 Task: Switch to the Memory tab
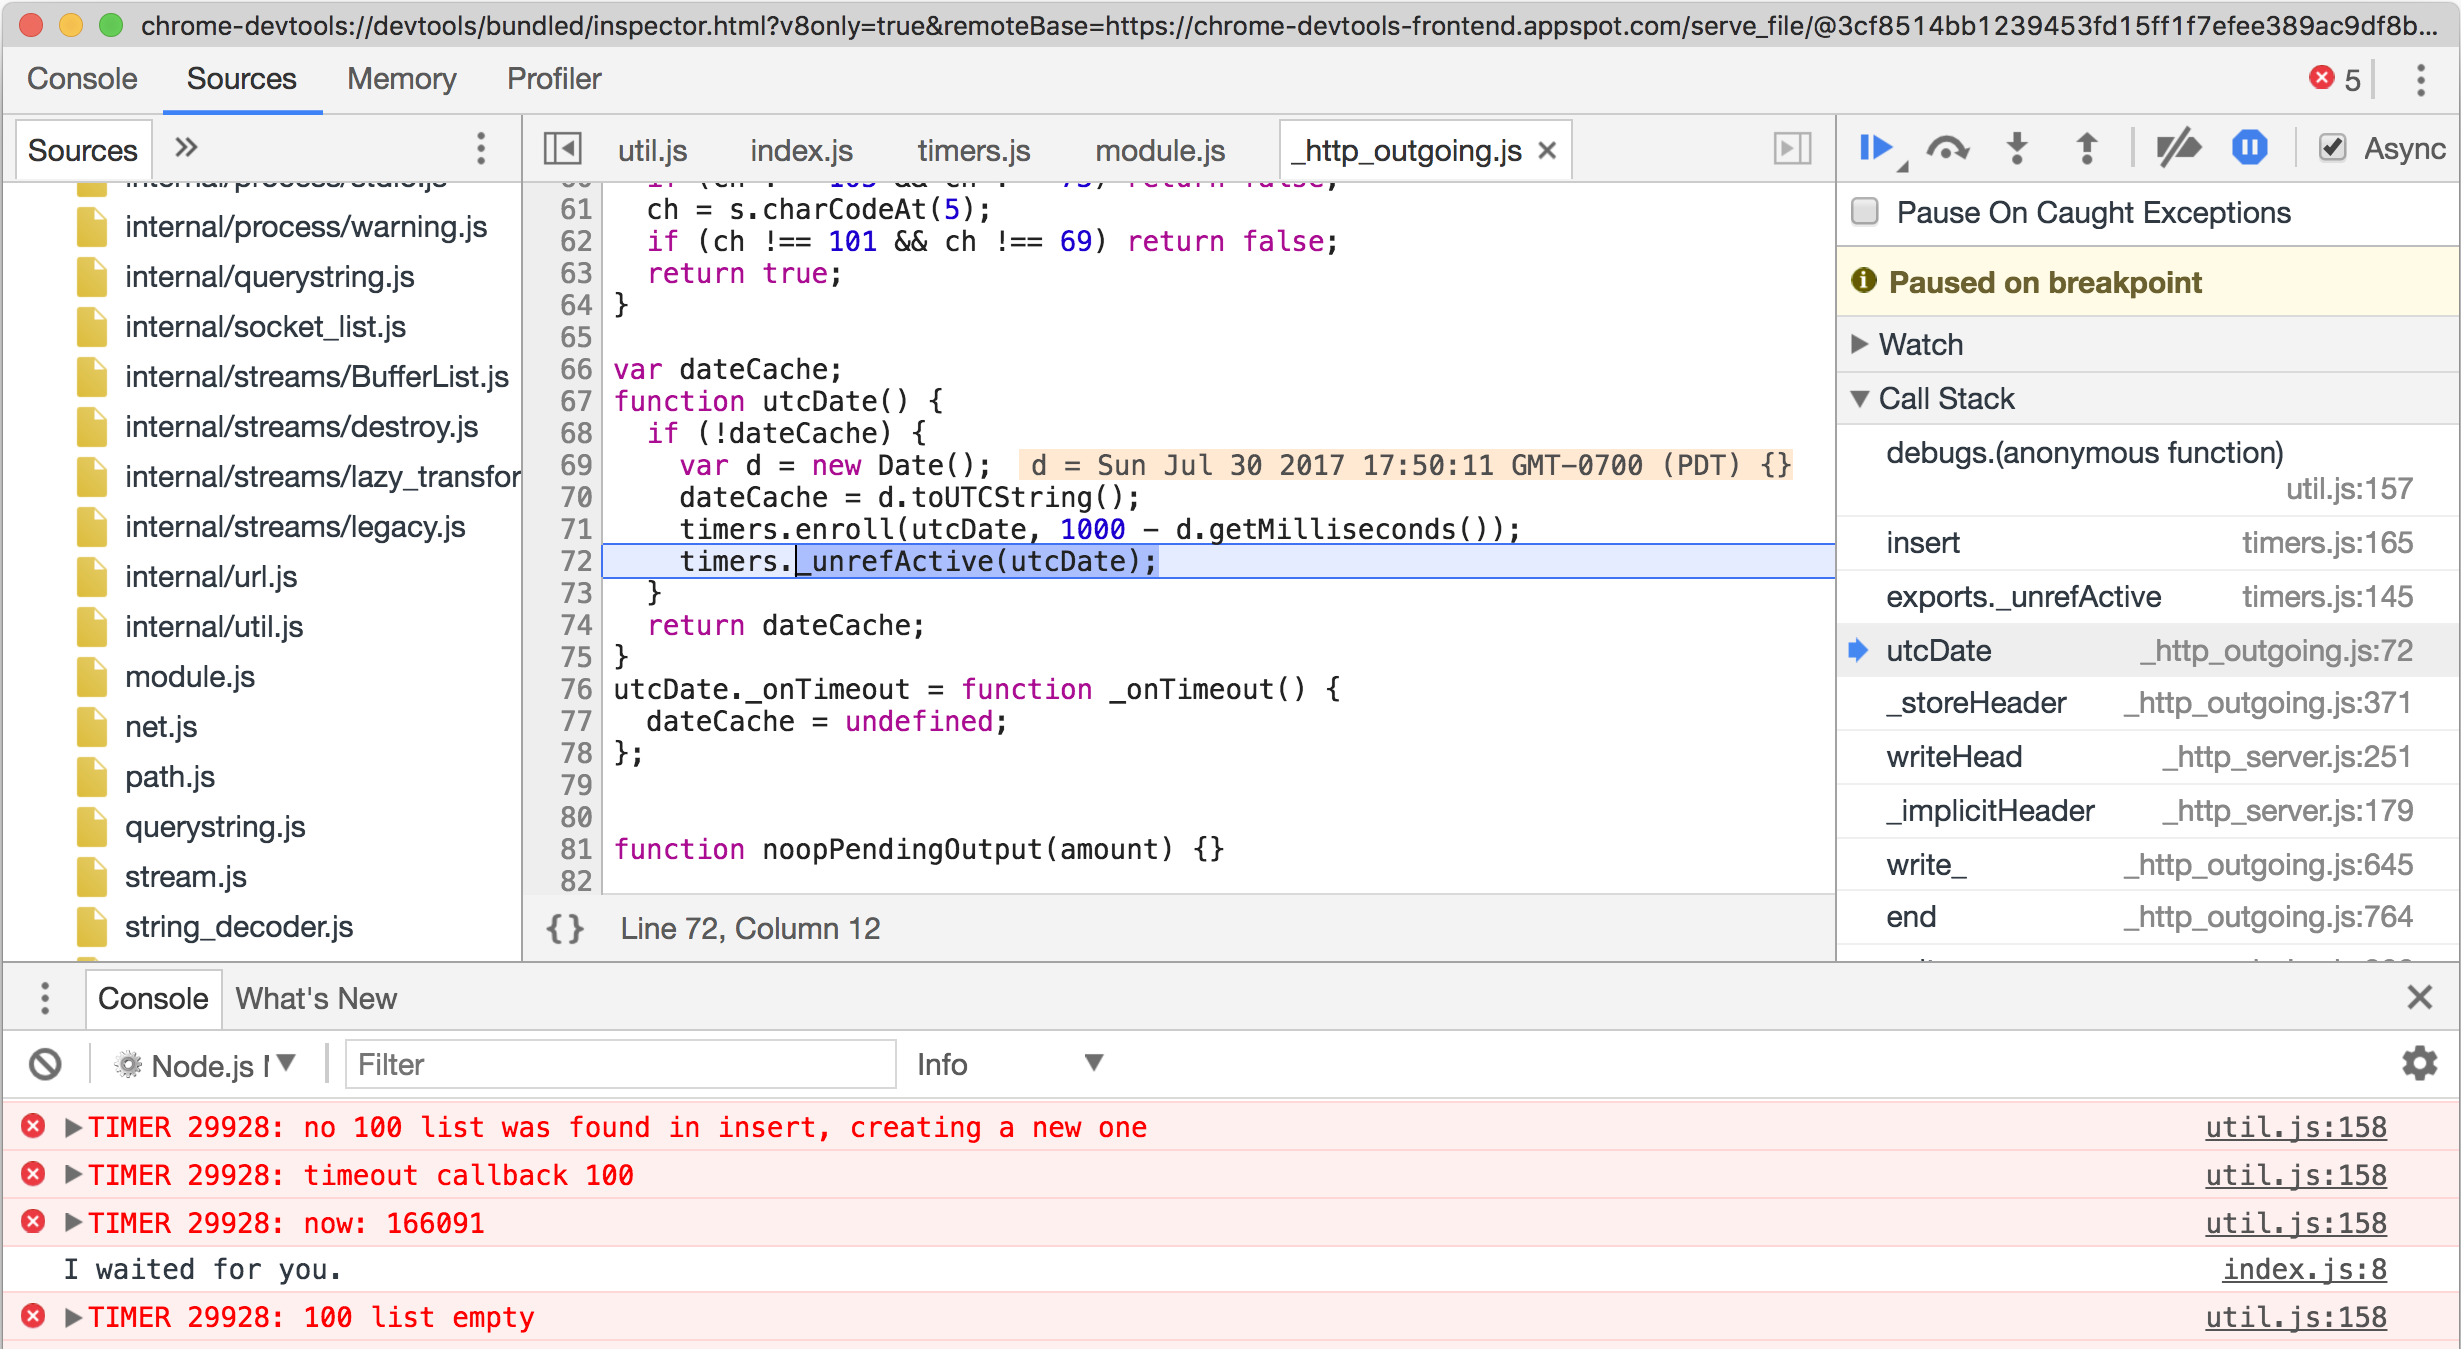(402, 79)
